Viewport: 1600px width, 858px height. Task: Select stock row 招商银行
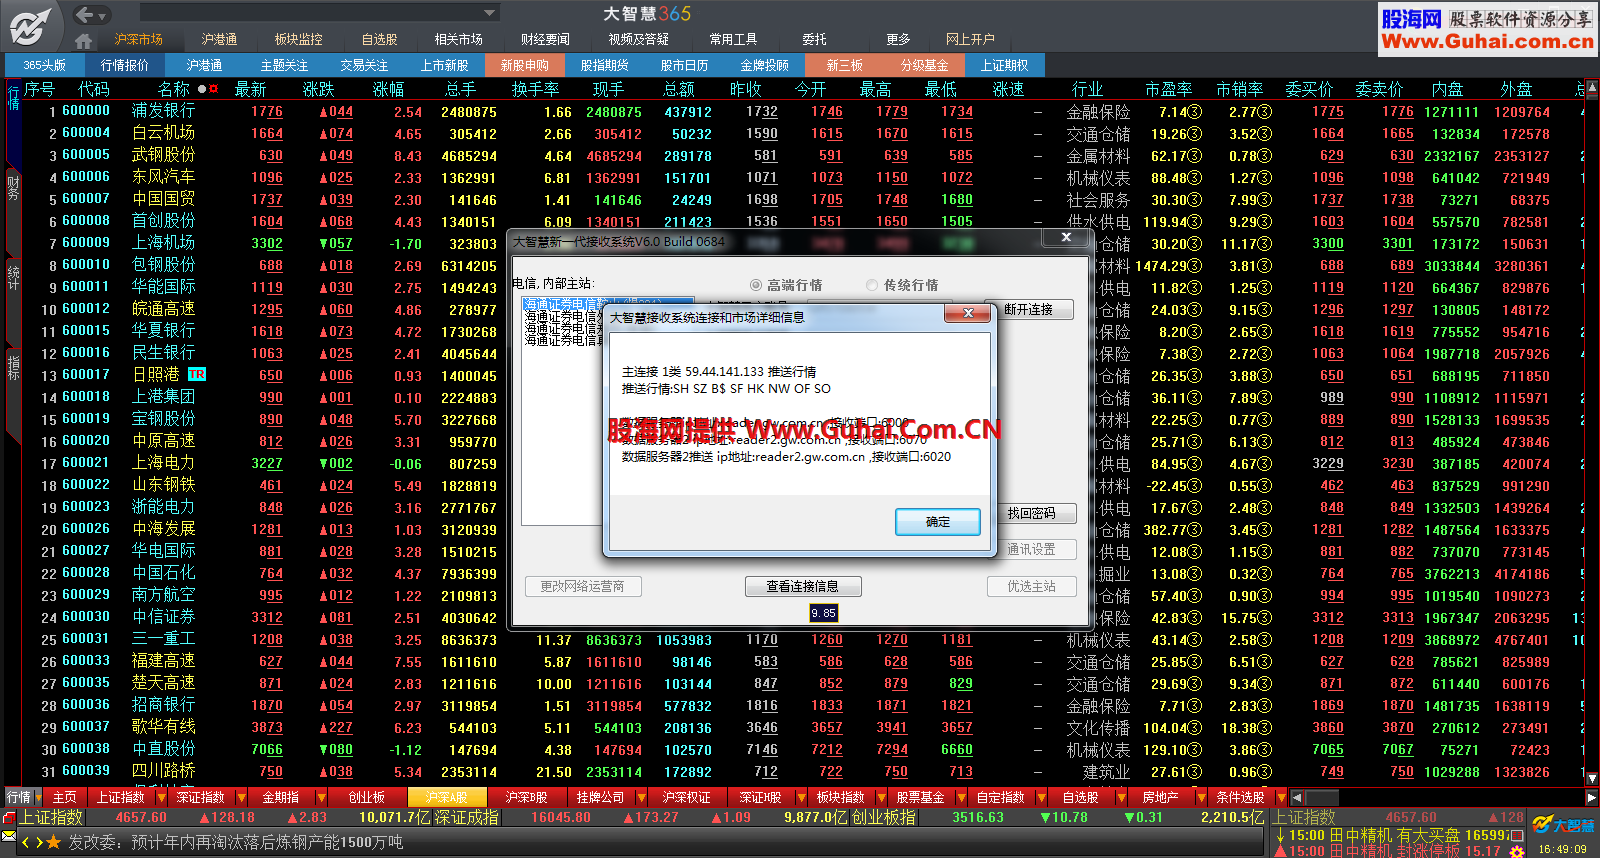800,706
